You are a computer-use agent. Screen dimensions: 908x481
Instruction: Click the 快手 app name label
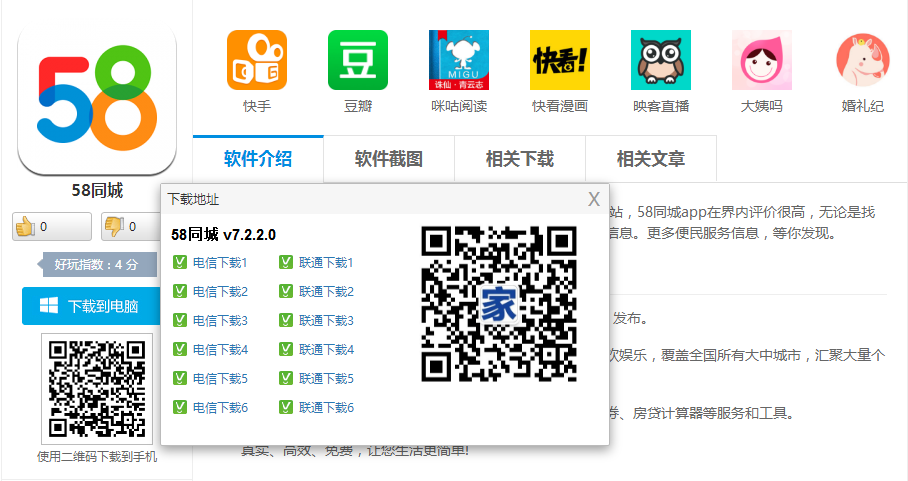pyautogui.click(x=257, y=107)
